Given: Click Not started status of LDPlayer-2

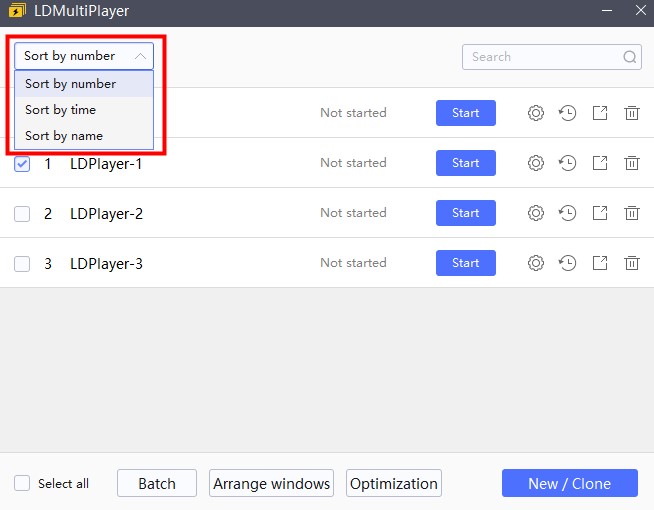Looking at the screenshot, I should point(353,213).
